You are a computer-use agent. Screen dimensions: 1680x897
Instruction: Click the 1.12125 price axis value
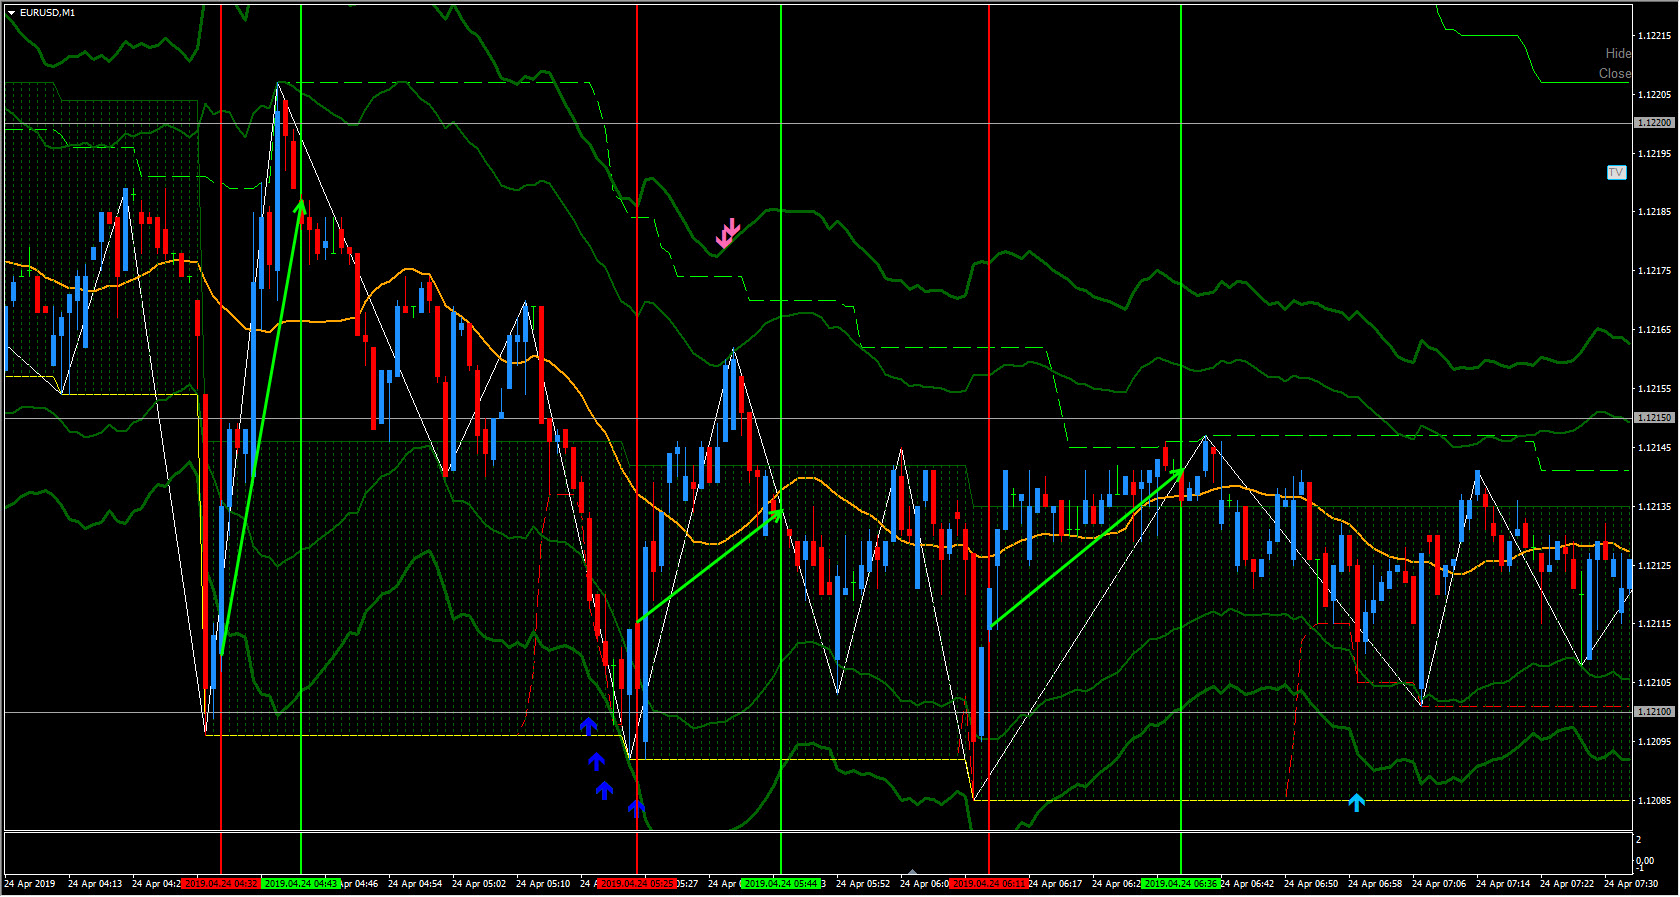click(1654, 566)
